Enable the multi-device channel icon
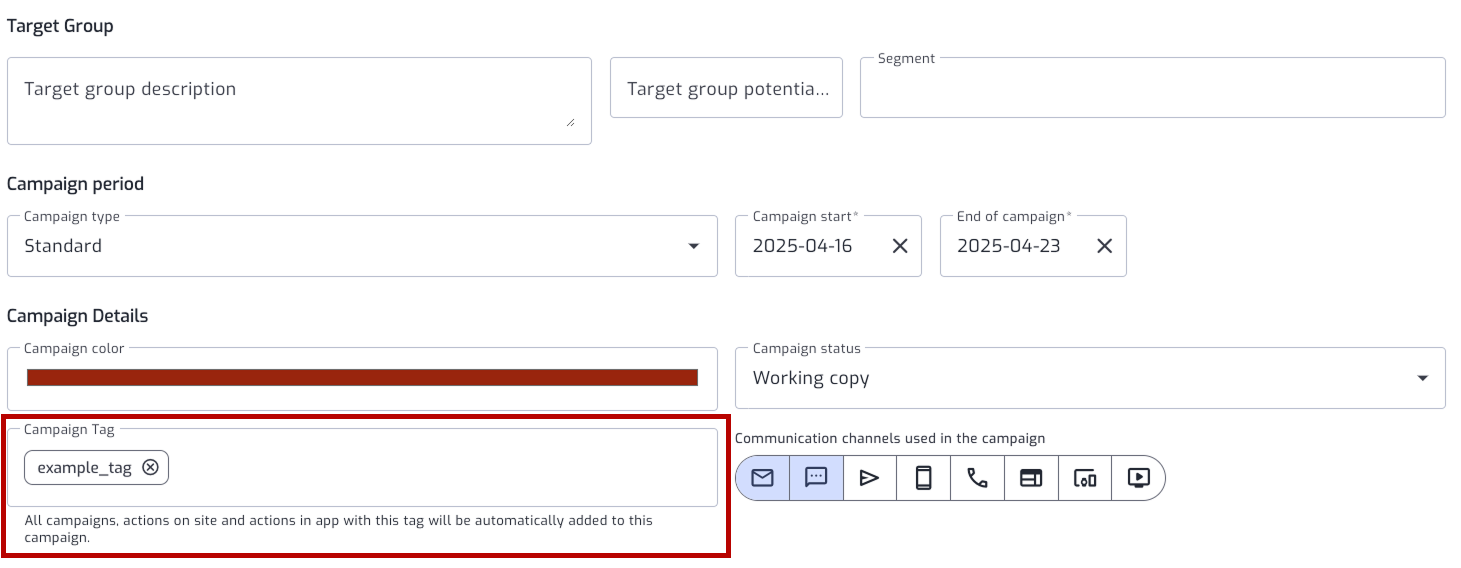Image resolution: width=1461 pixels, height=568 pixels. click(1085, 478)
